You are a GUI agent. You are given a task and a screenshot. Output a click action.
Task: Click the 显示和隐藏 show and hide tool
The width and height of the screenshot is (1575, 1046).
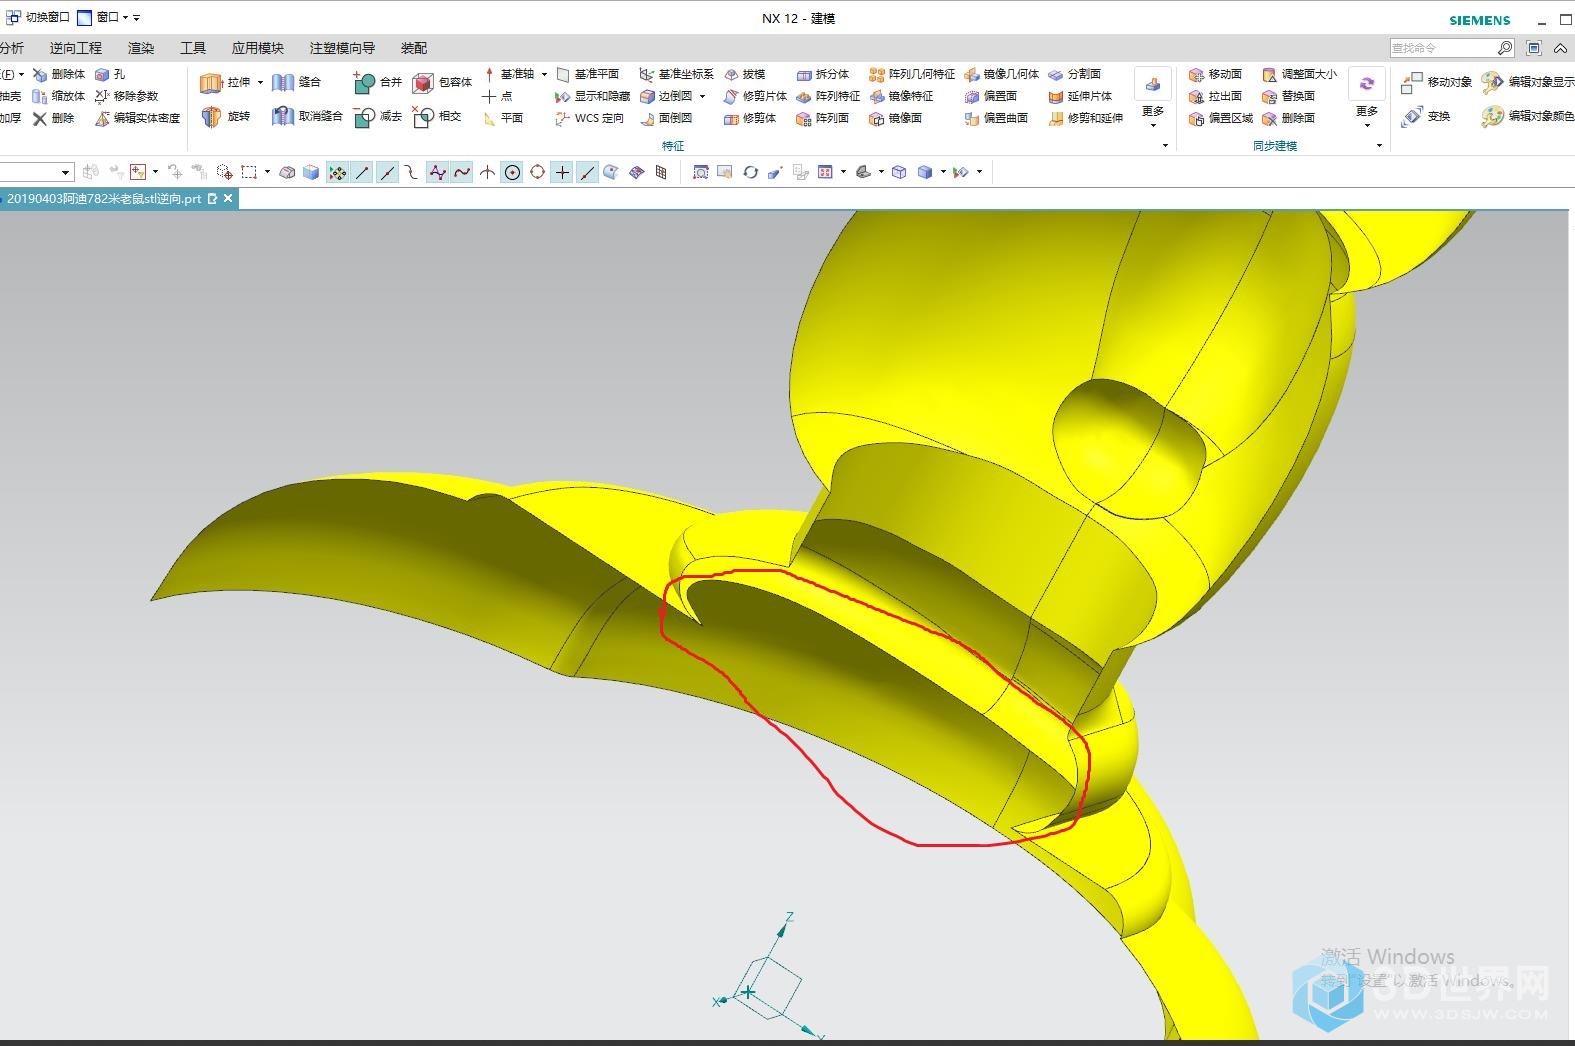592,96
